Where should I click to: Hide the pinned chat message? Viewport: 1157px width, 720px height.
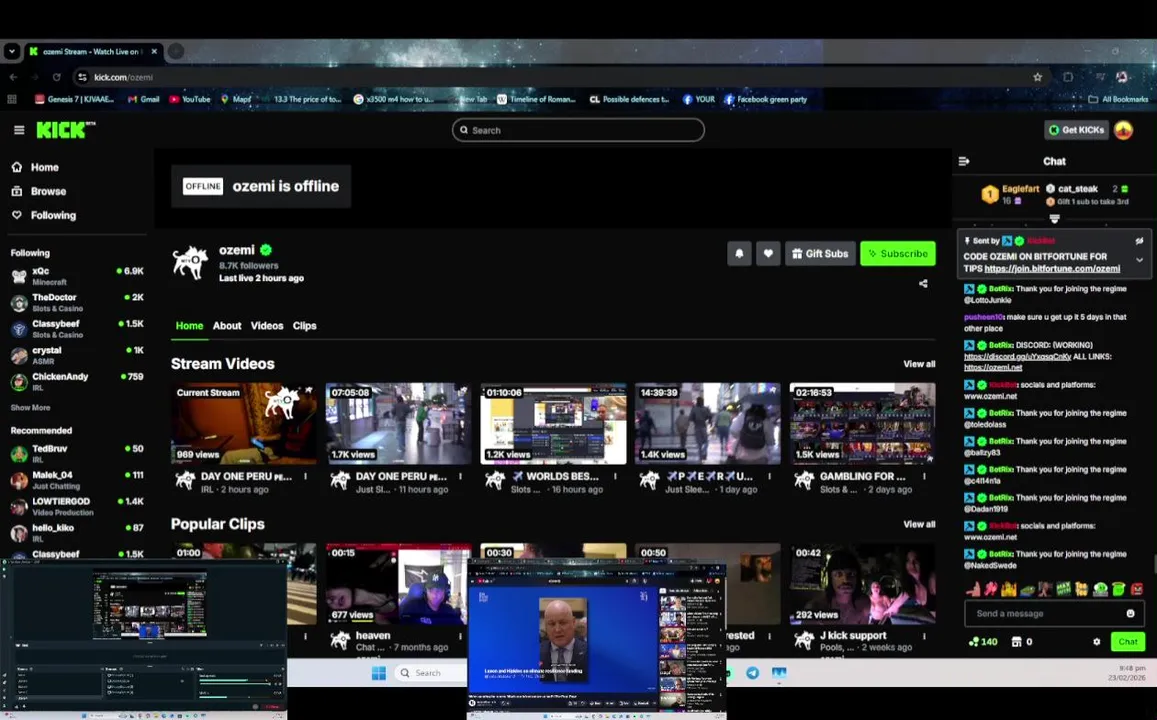click(x=1139, y=241)
